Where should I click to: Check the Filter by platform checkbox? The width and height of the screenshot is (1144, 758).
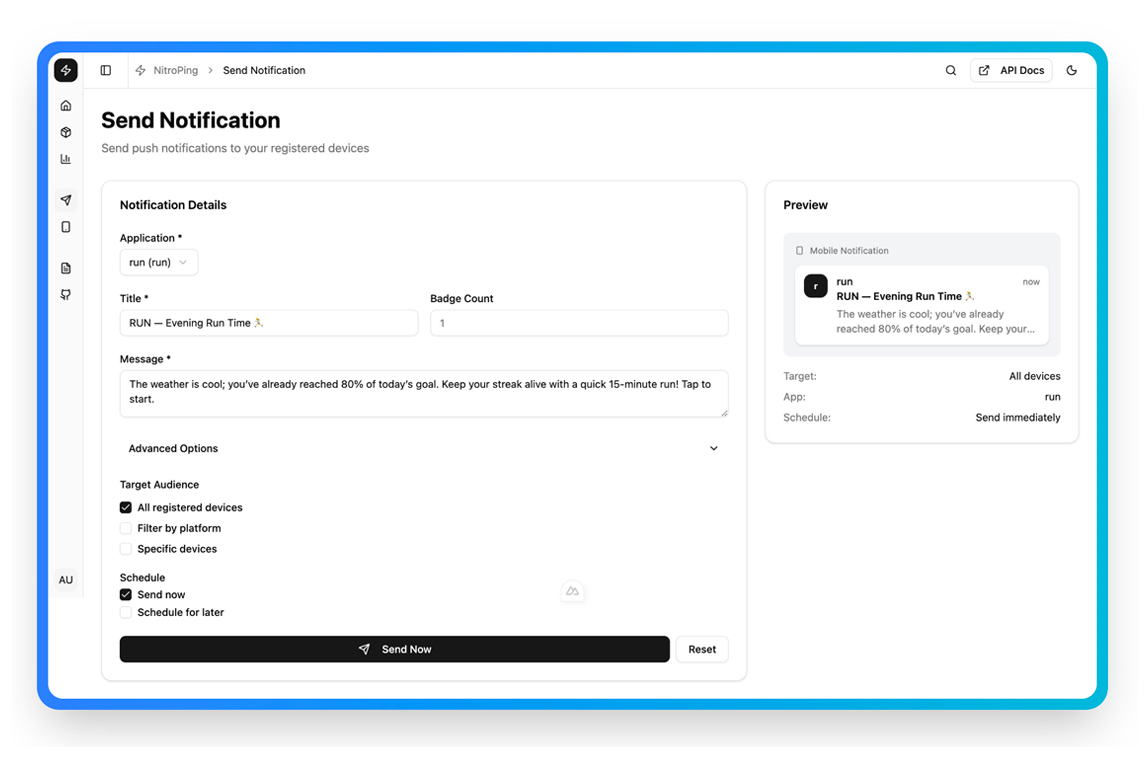[x=126, y=528]
